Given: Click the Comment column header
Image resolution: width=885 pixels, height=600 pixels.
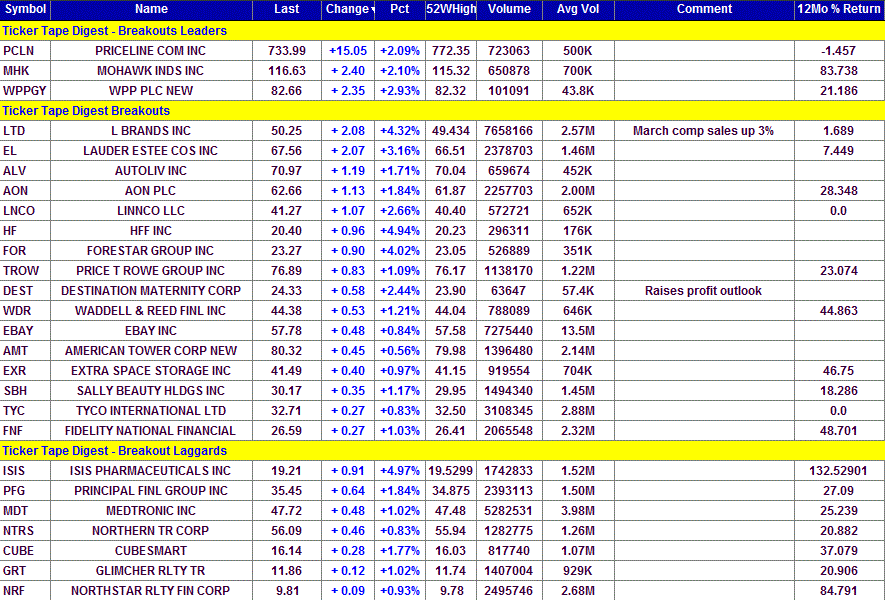Looking at the screenshot, I should [704, 9].
